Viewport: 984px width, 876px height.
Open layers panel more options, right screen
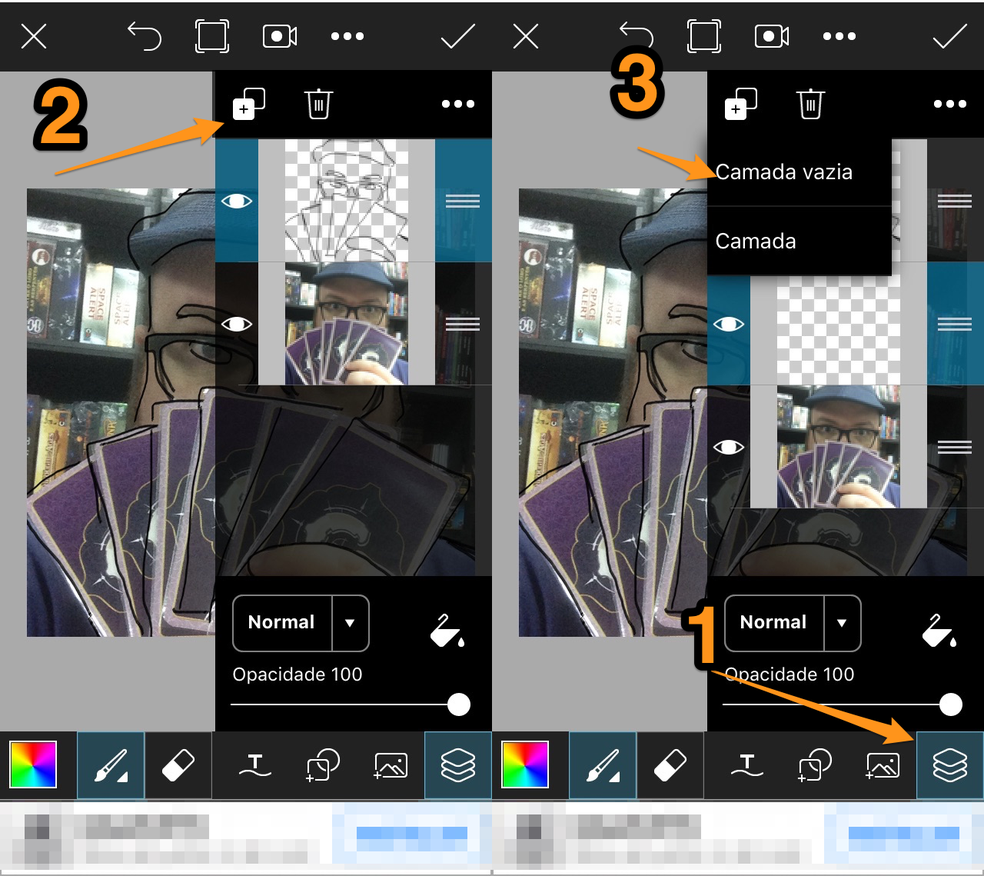pos(950,104)
